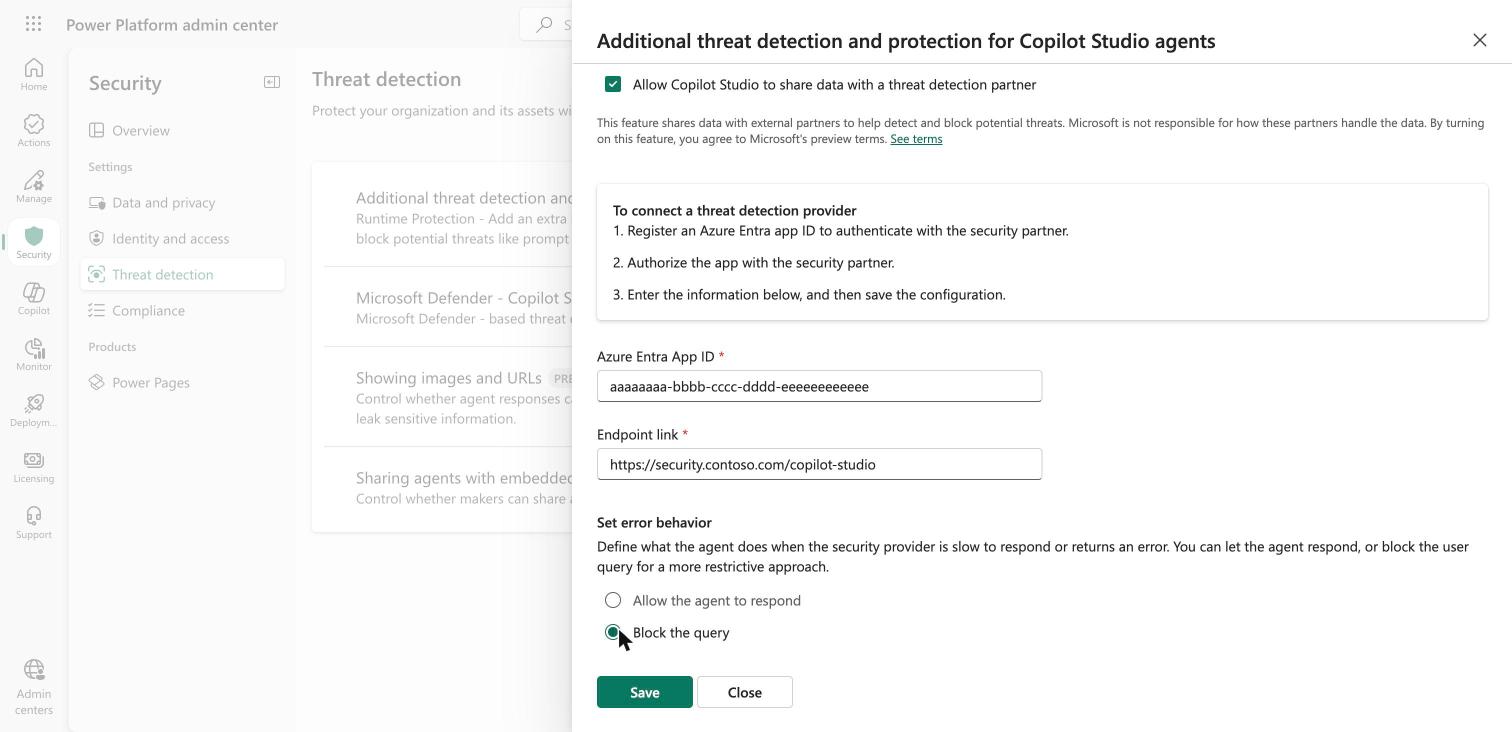Open Licensing in the left rail

[x=33, y=466]
